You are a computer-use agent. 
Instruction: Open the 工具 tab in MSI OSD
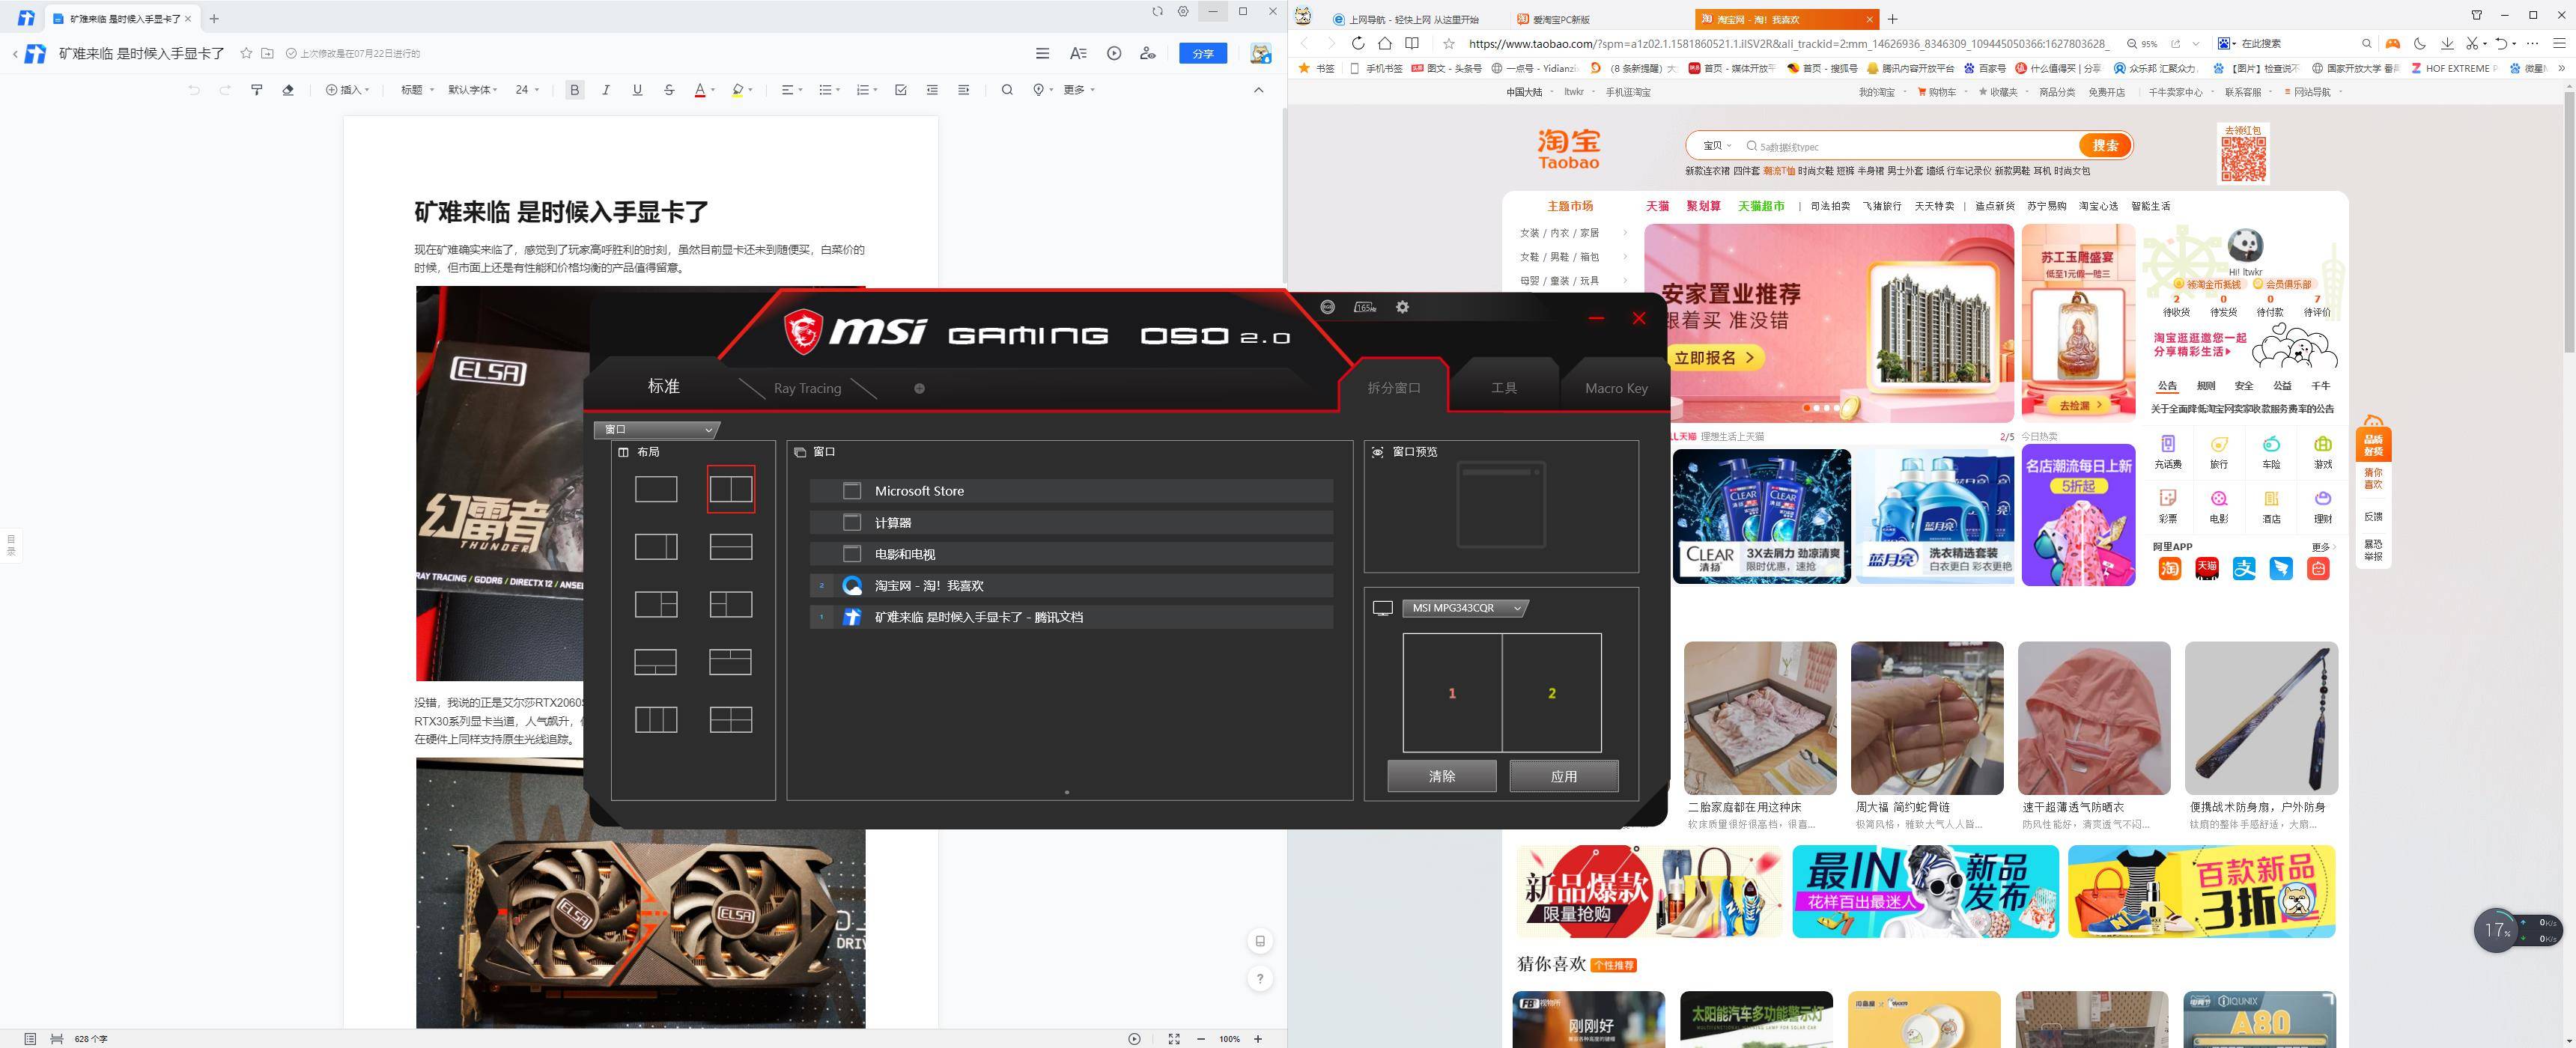pyautogui.click(x=1504, y=387)
